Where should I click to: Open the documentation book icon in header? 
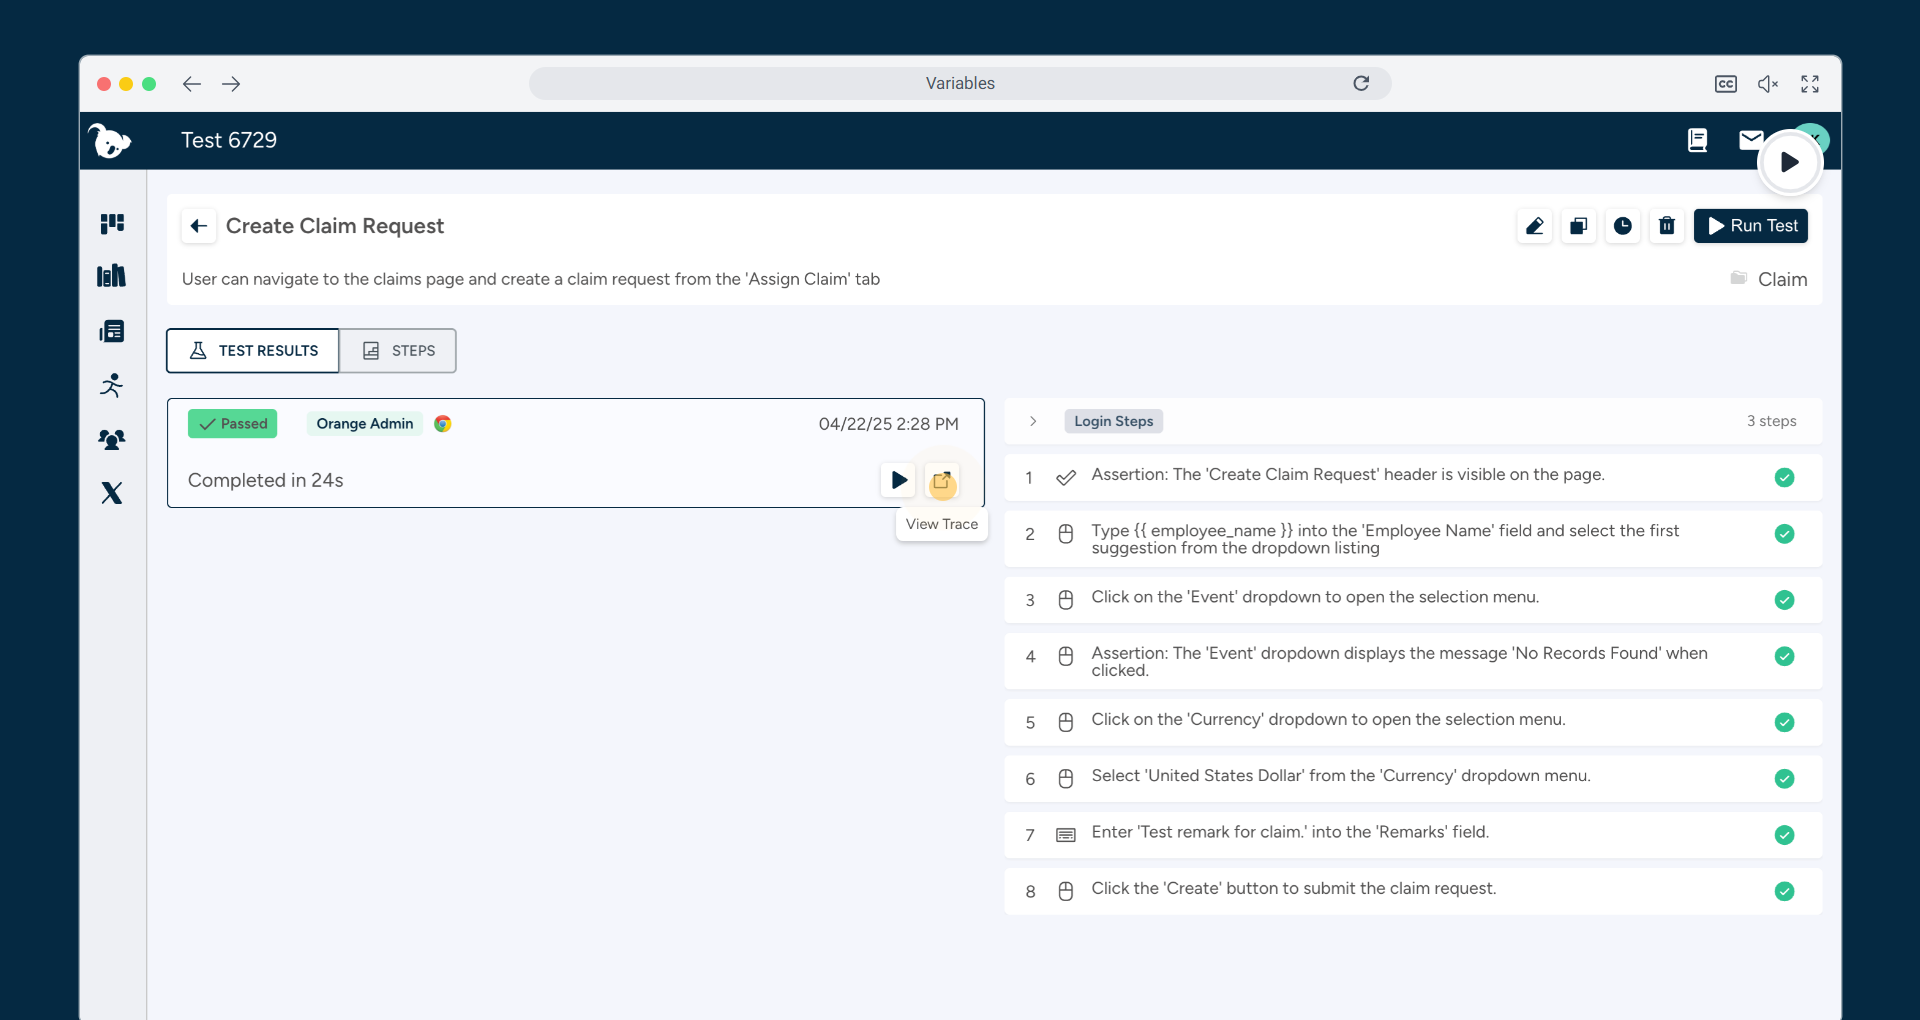(x=1697, y=140)
